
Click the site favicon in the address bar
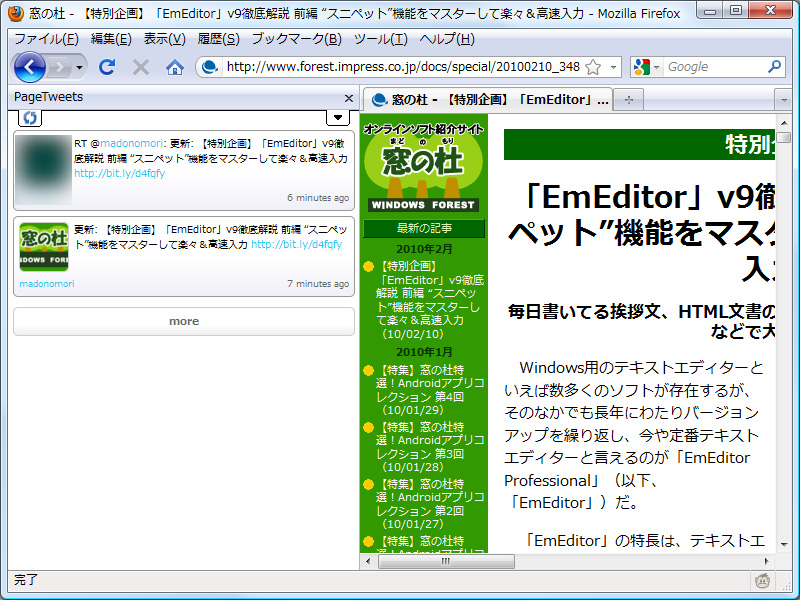(x=208, y=66)
